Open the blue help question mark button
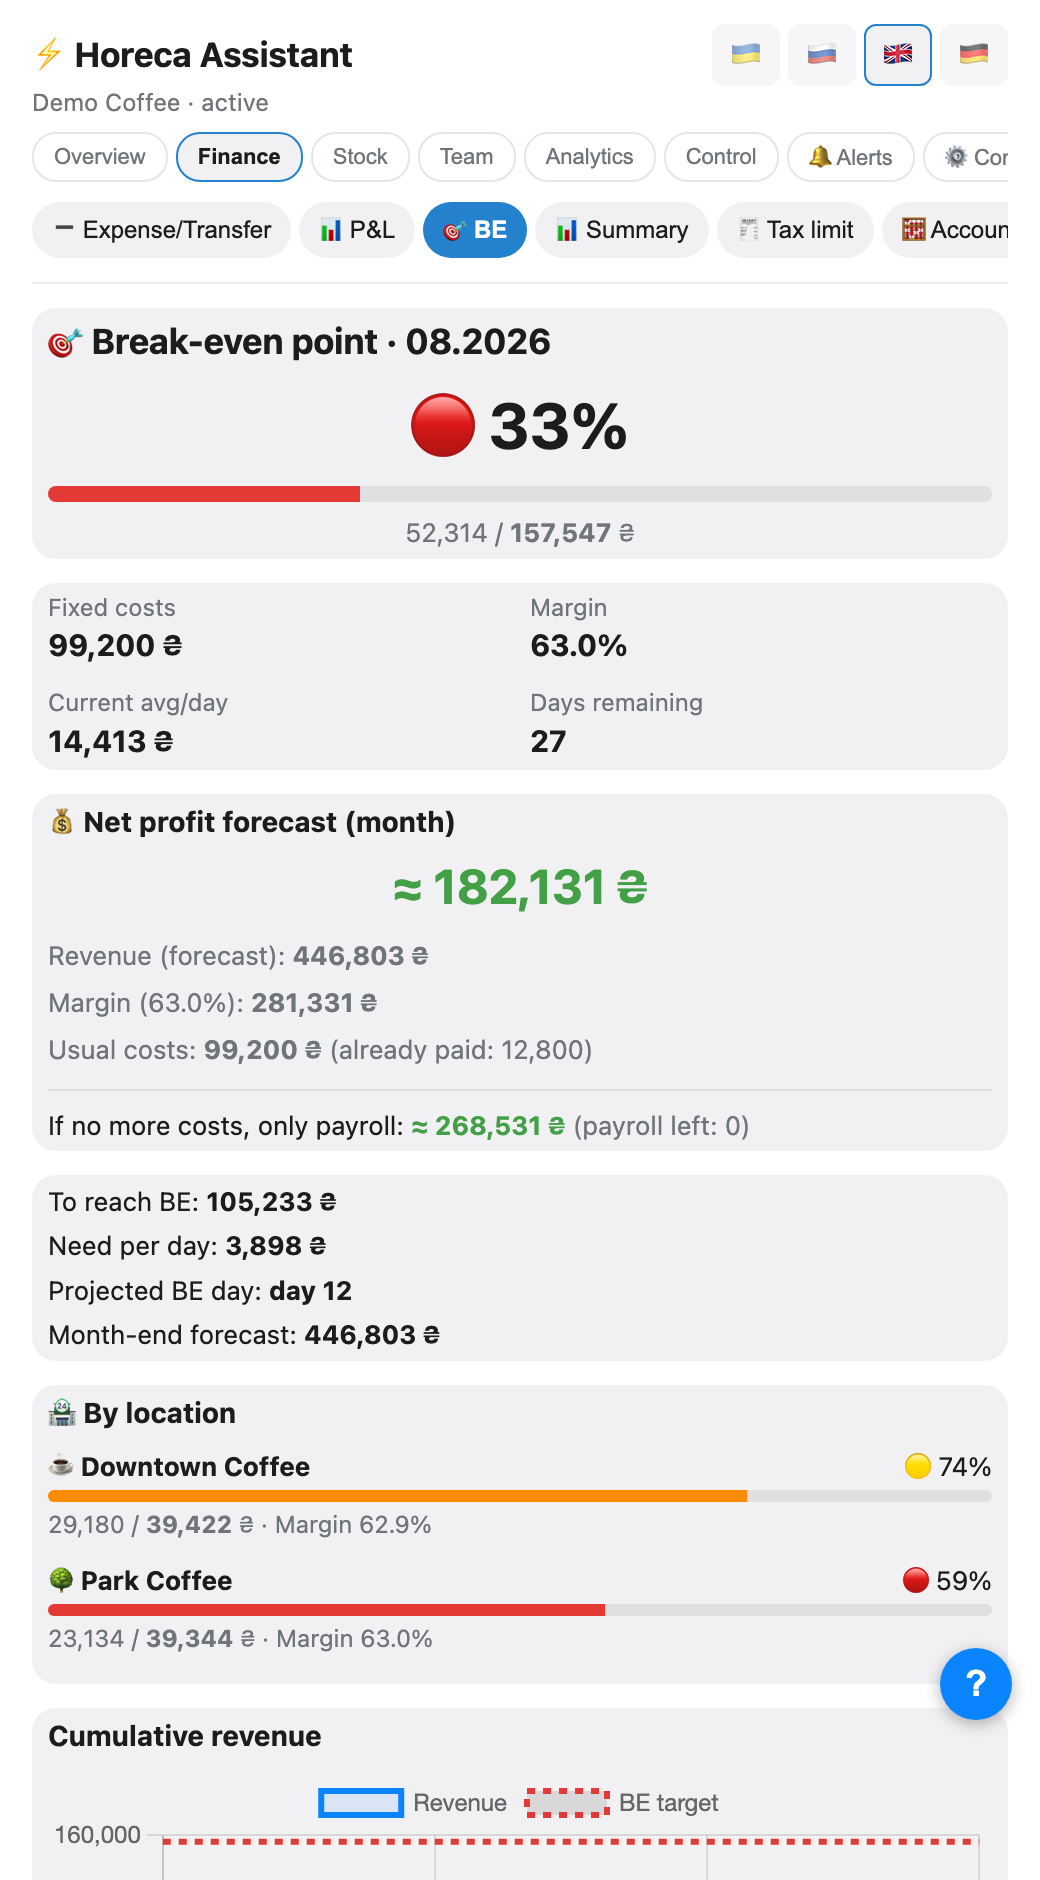 pos(975,1683)
